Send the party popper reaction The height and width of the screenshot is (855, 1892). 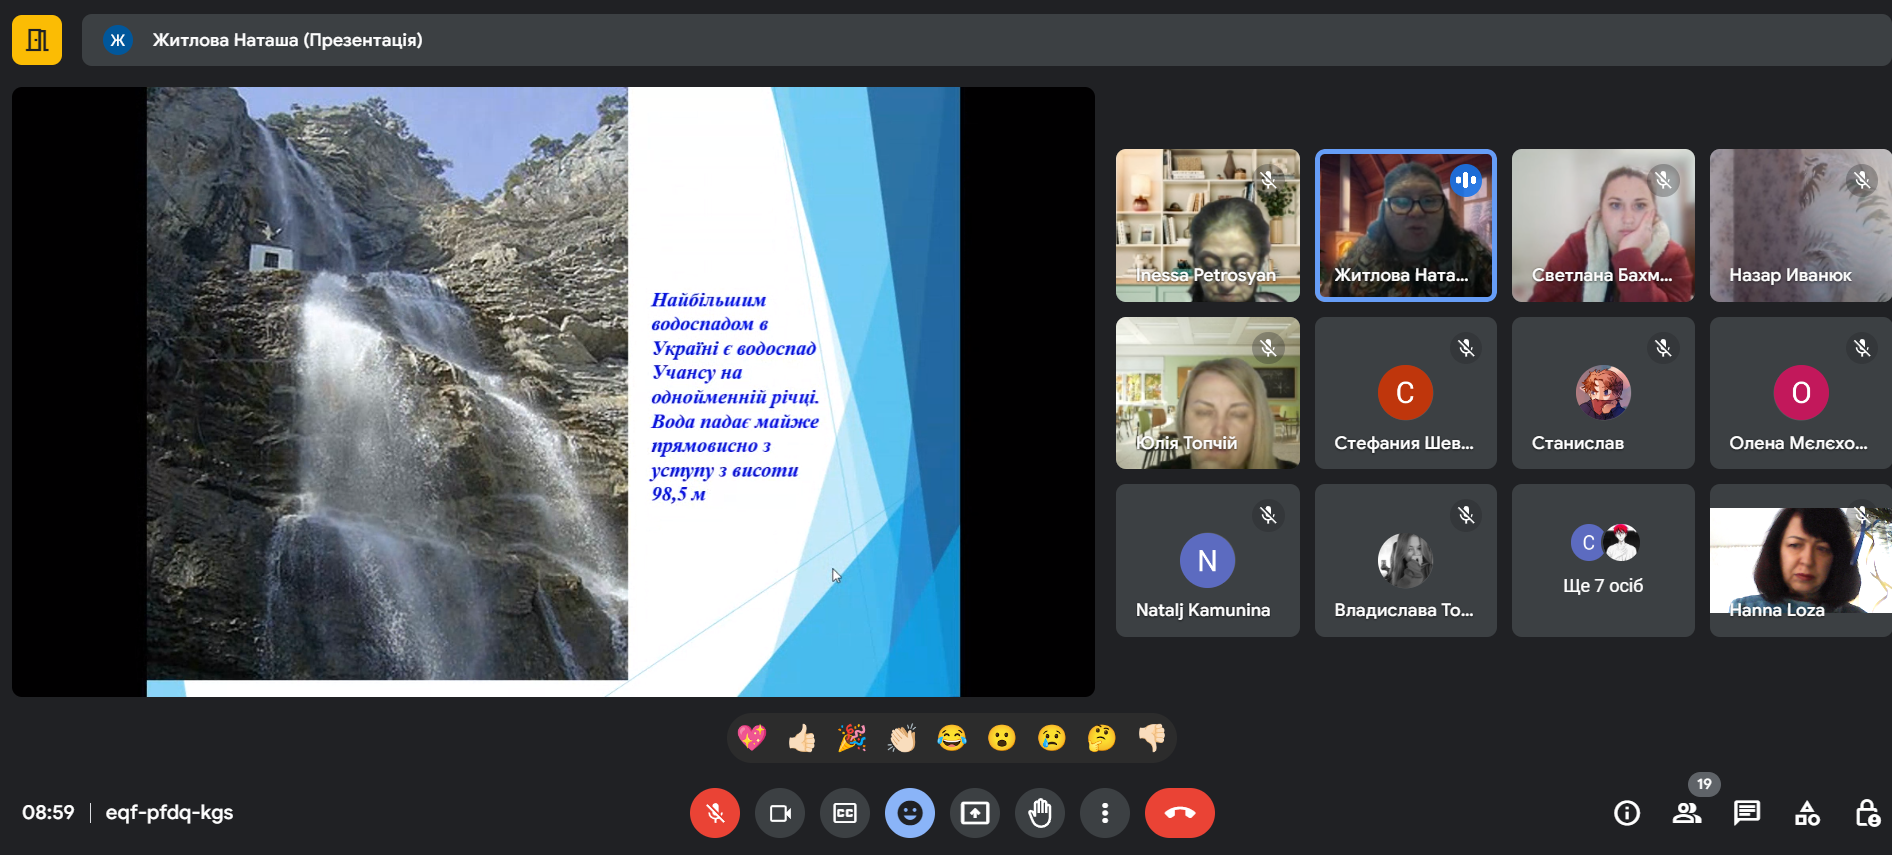pos(852,738)
